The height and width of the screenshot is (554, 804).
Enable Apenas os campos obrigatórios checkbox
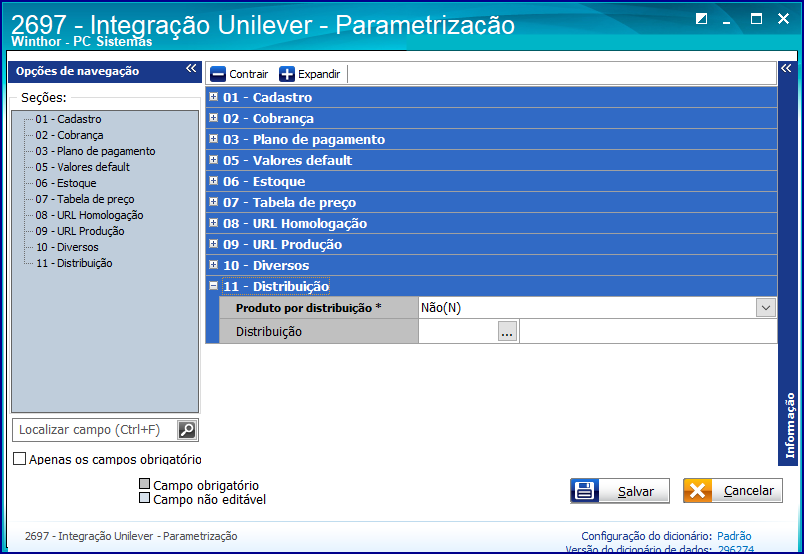click(19, 459)
